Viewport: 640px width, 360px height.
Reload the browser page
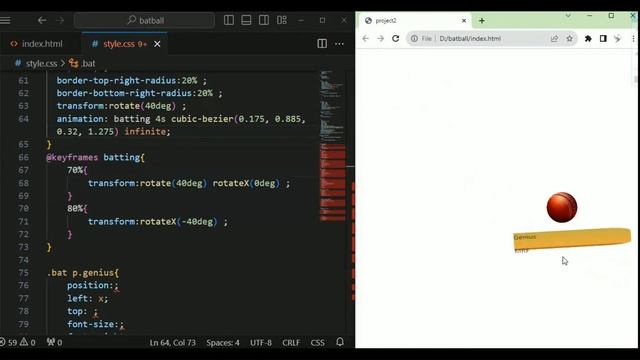[x=396, y=38]
